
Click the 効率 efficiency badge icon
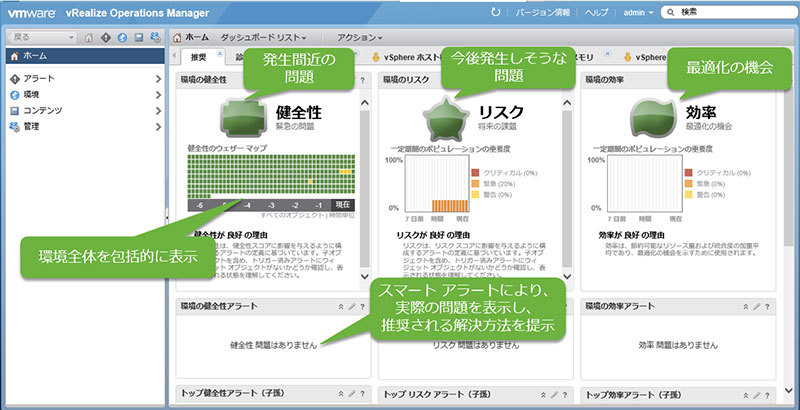coord(653,118)
